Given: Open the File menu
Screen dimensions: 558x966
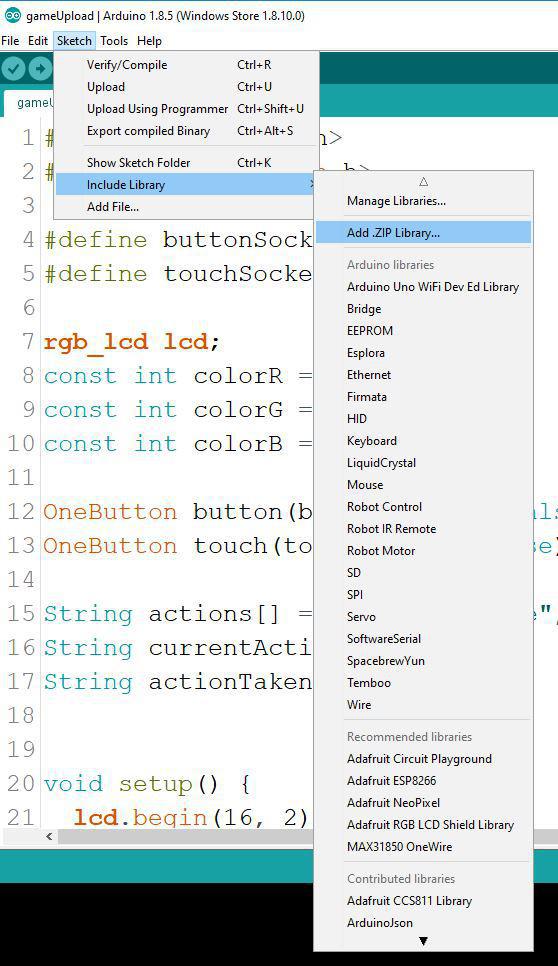Looking at the screenshot, I should pyautogui.click(x=10, y=41).
